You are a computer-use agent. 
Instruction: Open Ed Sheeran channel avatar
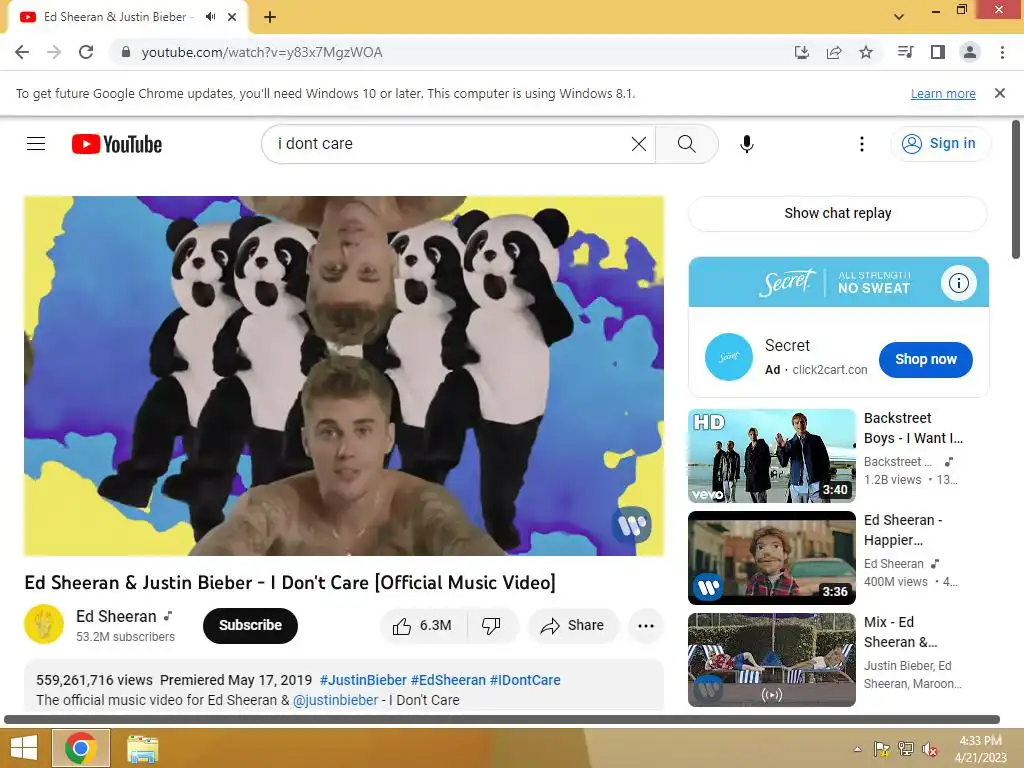coord(44,624)
